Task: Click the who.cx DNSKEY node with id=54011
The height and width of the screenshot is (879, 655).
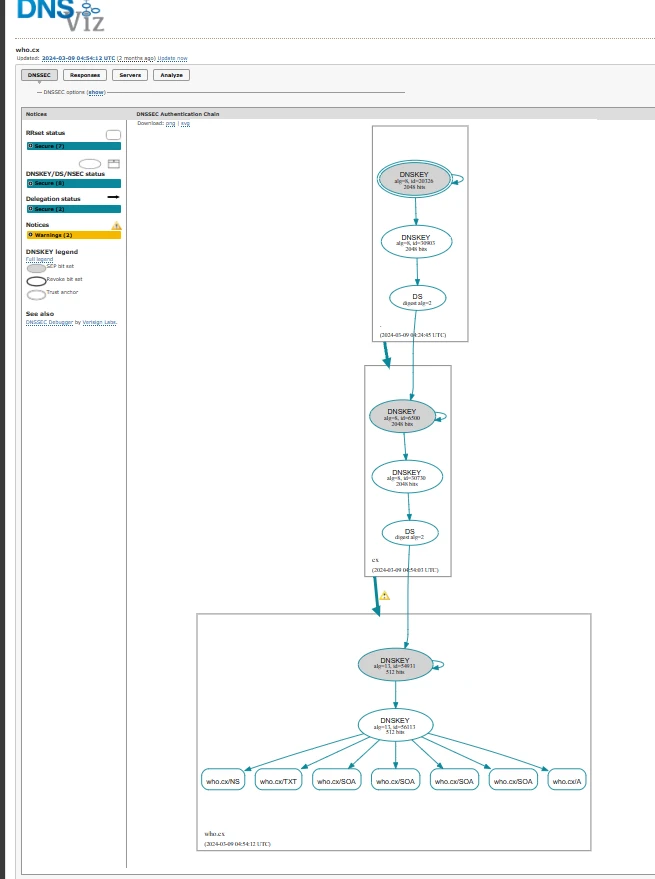Action: pos(395,664)
